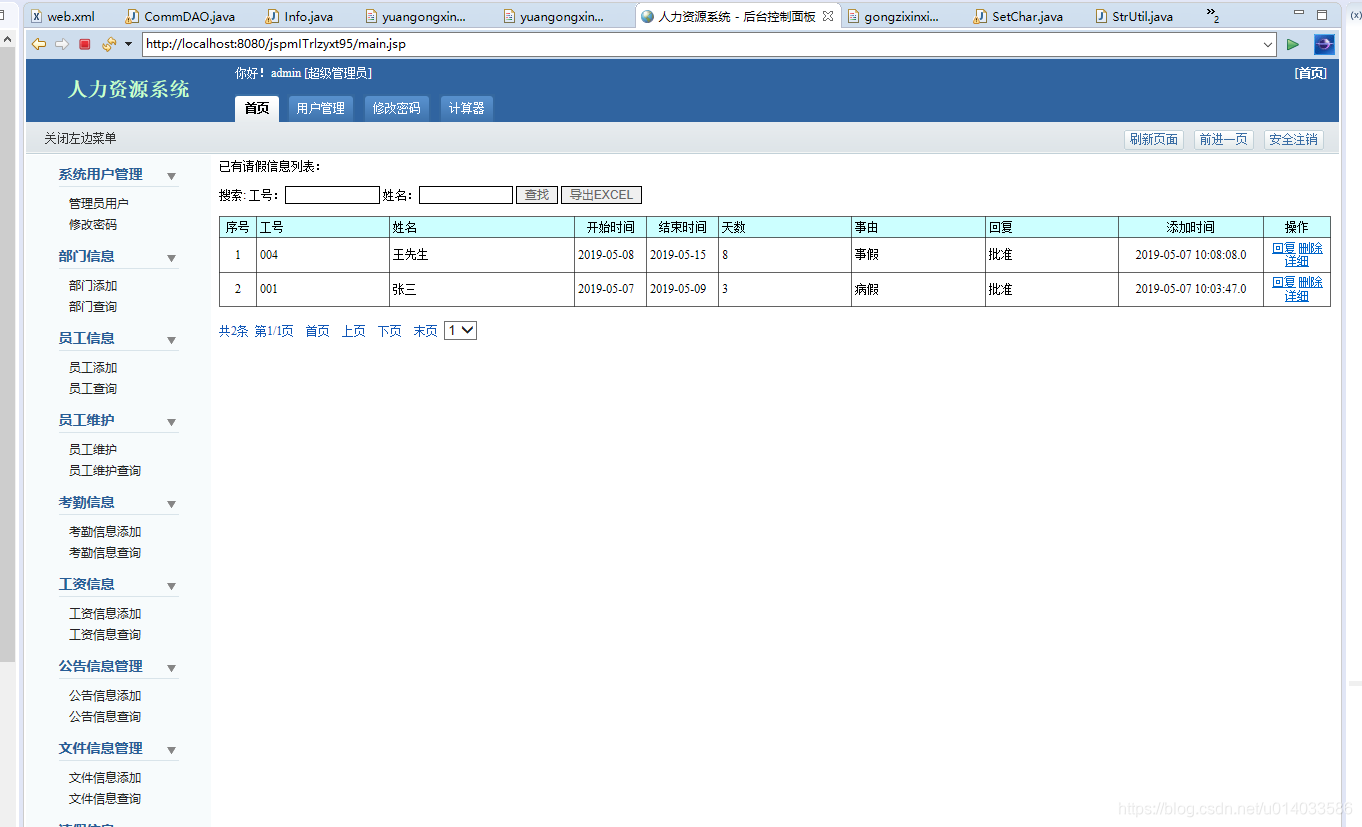Open 工资信息查询 in the sidebar
Viewport: 1362px width, 827px height.
pos(105,635)
